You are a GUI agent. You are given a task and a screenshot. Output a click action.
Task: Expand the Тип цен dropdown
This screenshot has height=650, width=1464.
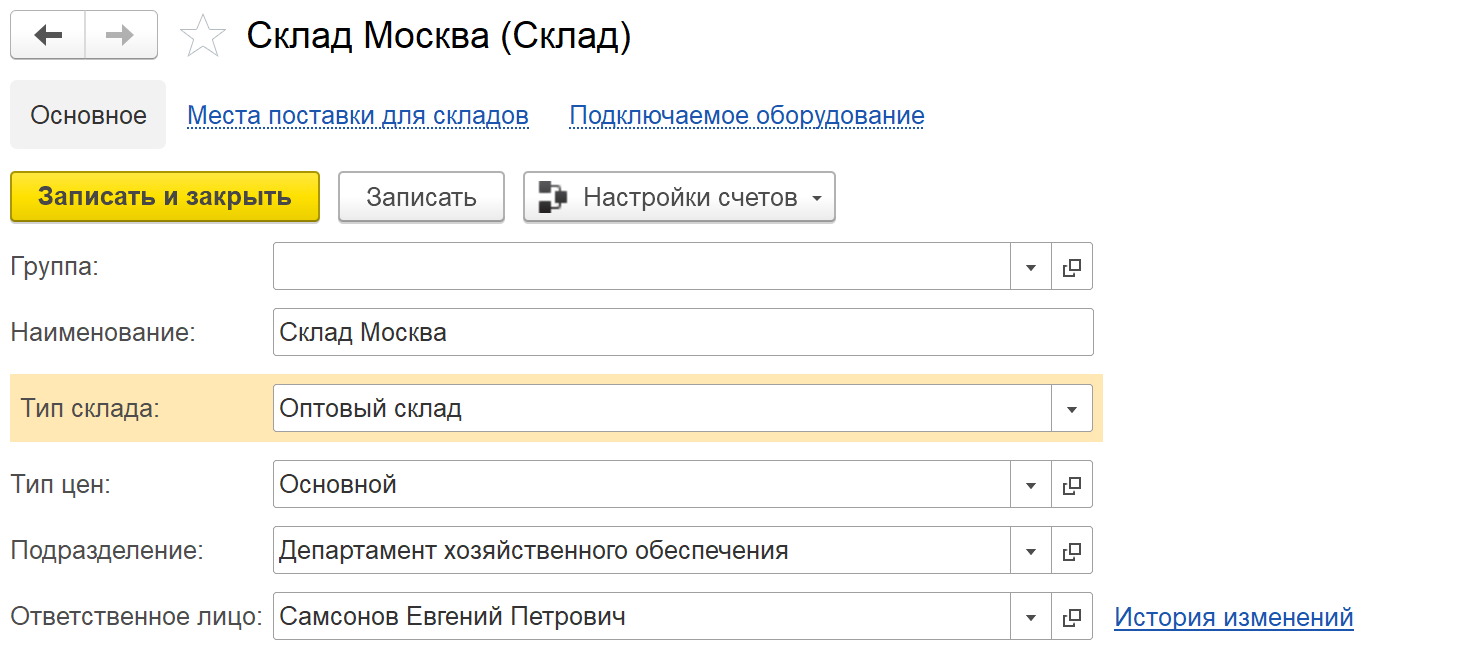tap(1031, 485)
